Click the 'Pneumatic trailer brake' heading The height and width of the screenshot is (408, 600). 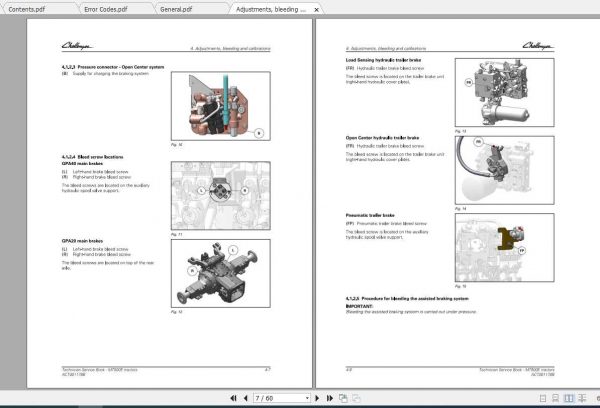tap(370, 215)
